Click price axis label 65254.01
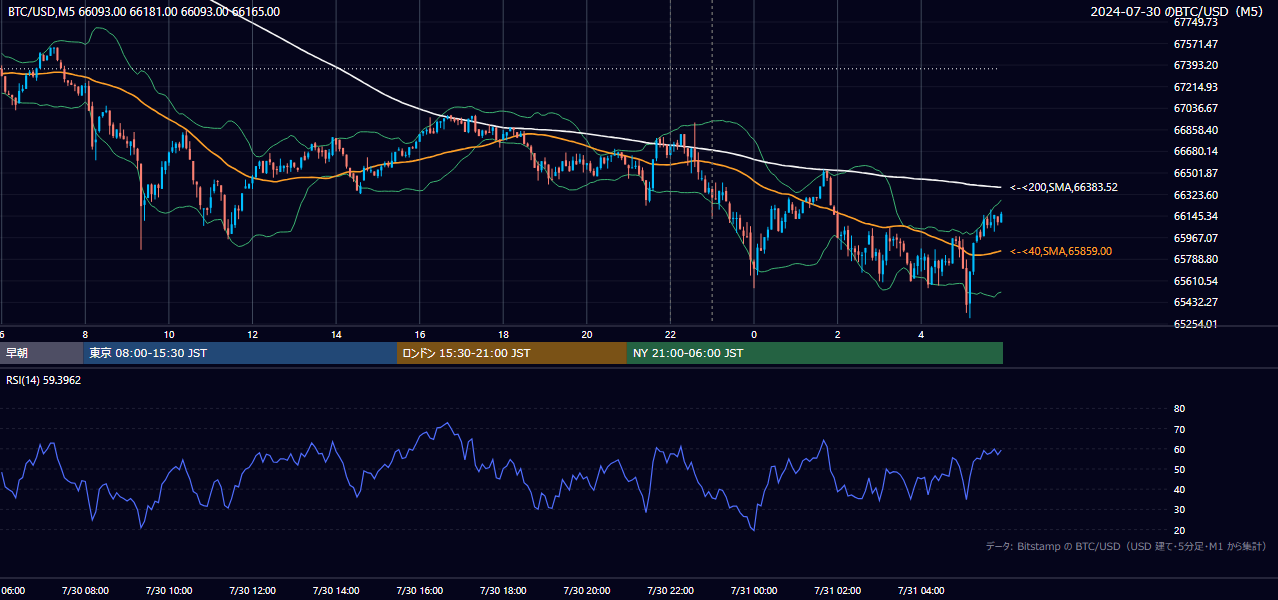1278x600 pixels. coord(1196,324)
